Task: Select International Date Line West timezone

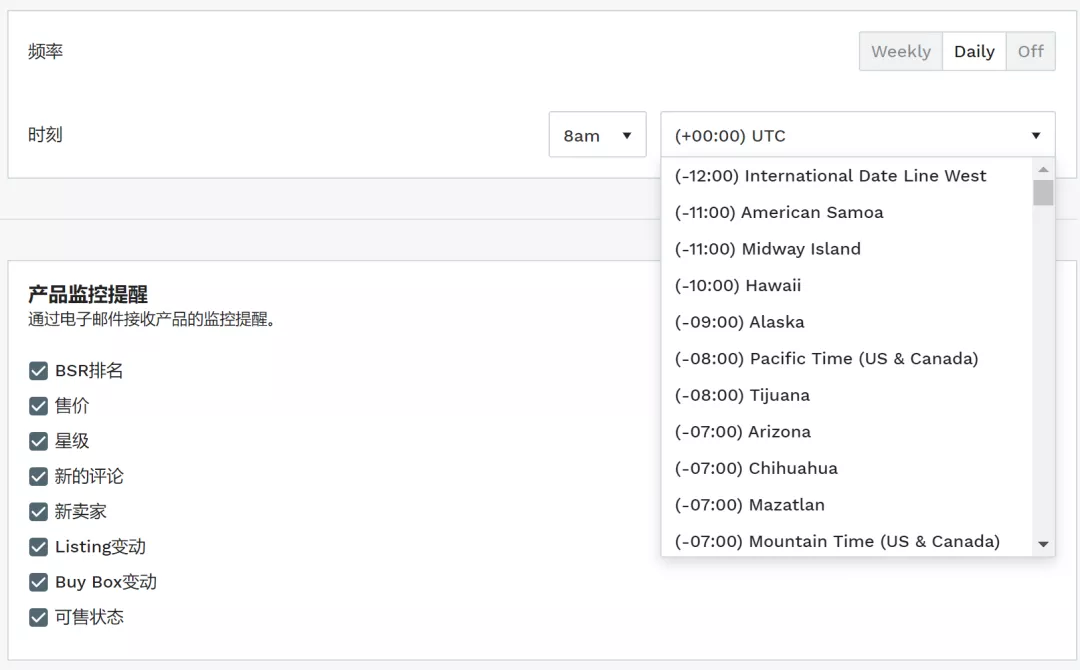Action: [830, 175]
